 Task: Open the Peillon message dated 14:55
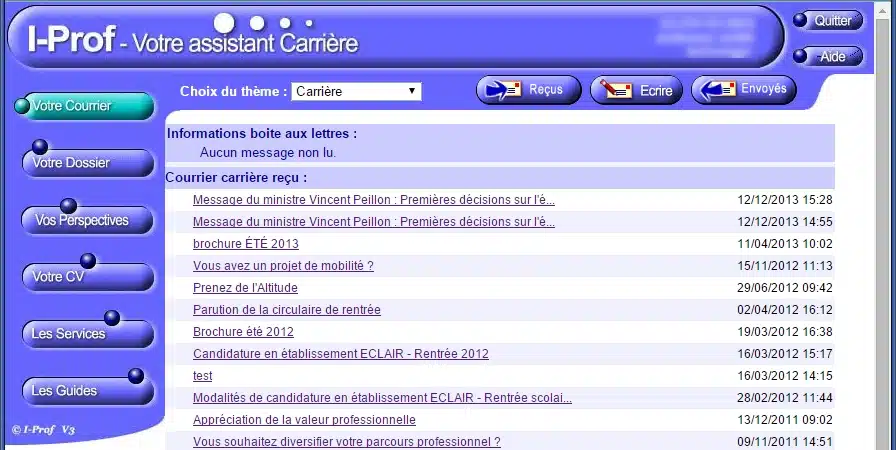coord(374,222)
